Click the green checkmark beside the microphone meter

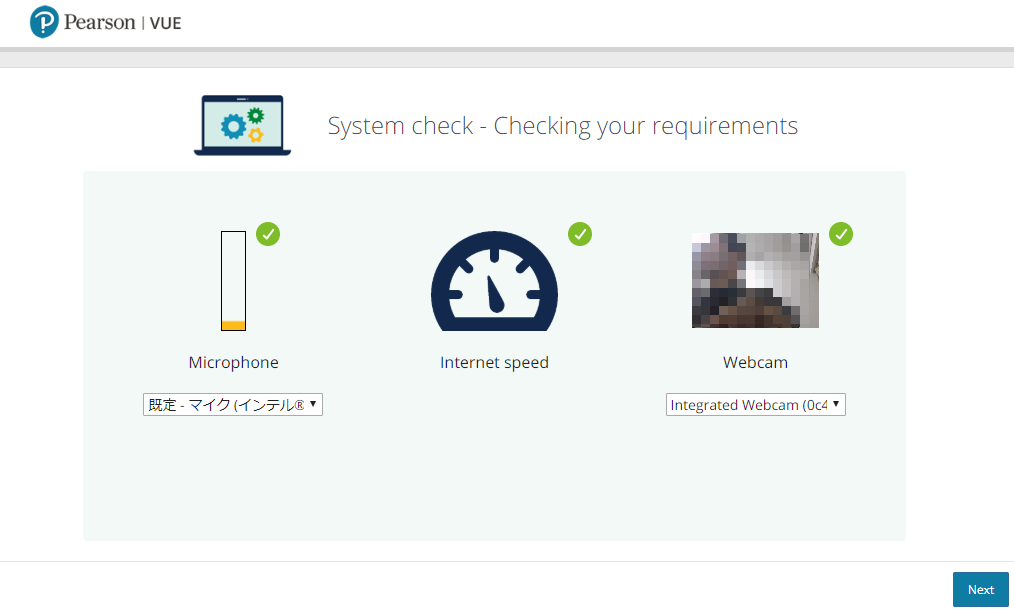tap(268, 234)
